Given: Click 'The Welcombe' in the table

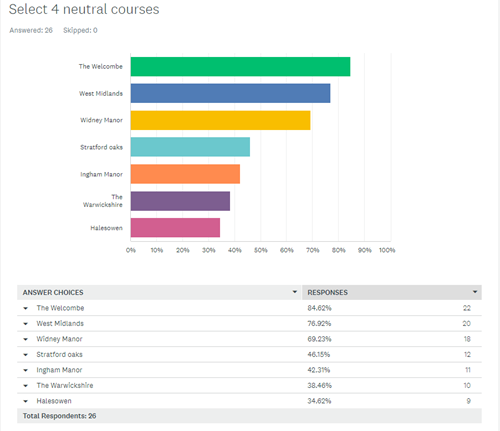Looking at the screenshot, I should tap(60, 308).
